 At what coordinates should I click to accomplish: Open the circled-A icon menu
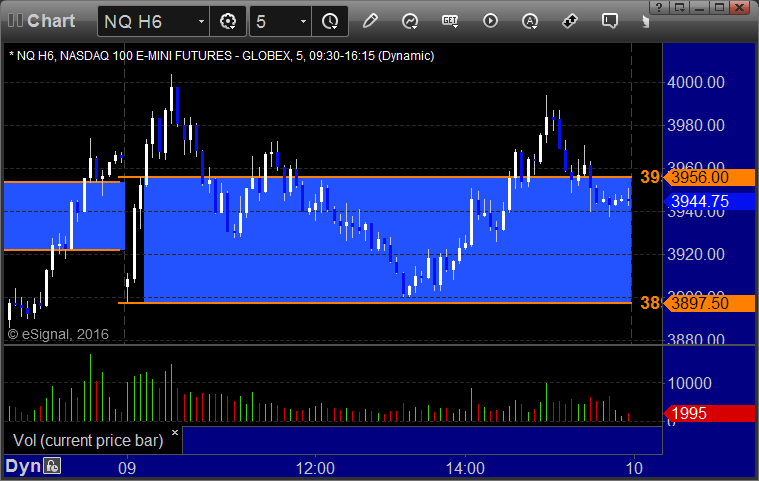point(530,21)
